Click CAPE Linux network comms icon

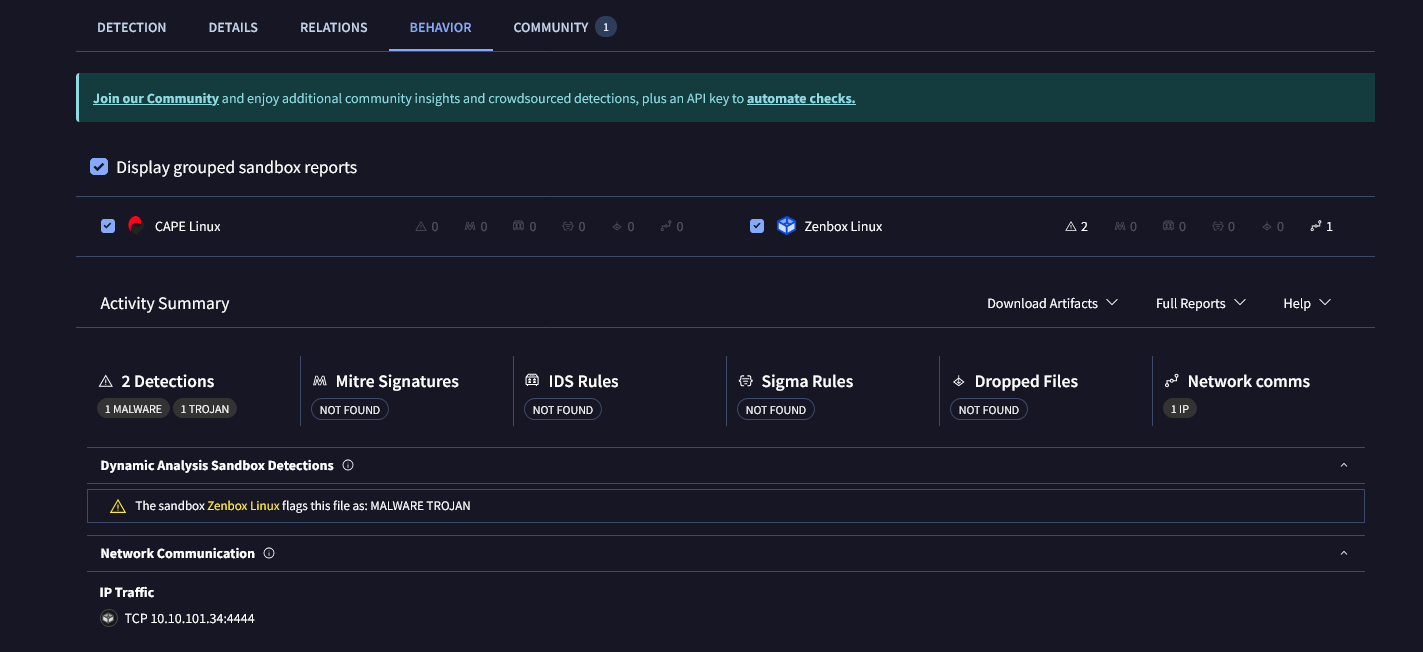666,227
